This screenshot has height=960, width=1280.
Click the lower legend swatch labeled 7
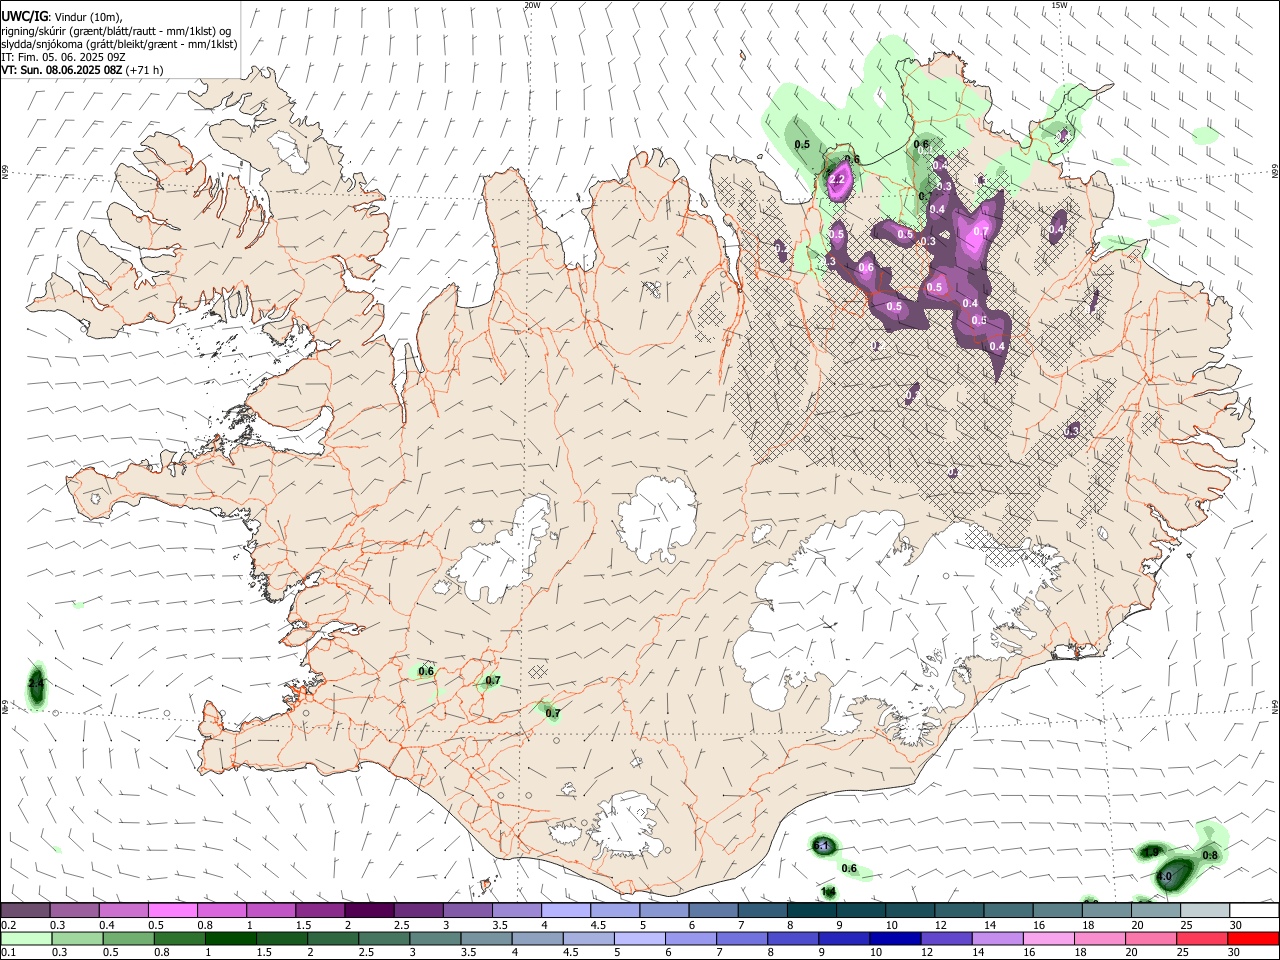tap(741, 939)
